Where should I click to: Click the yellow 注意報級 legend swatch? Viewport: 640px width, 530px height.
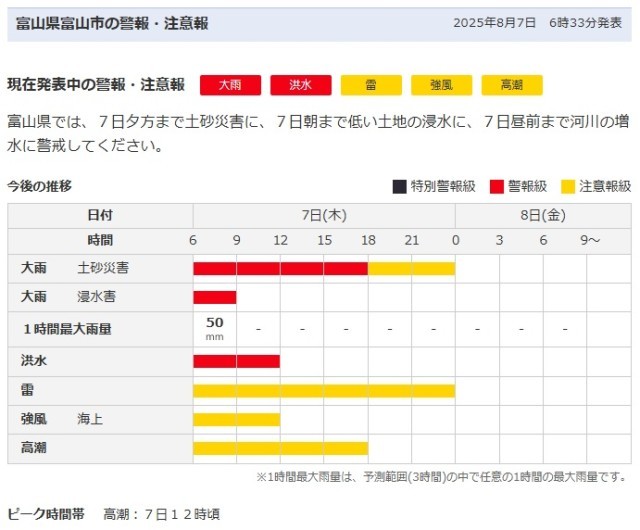[x=567, y=187]
